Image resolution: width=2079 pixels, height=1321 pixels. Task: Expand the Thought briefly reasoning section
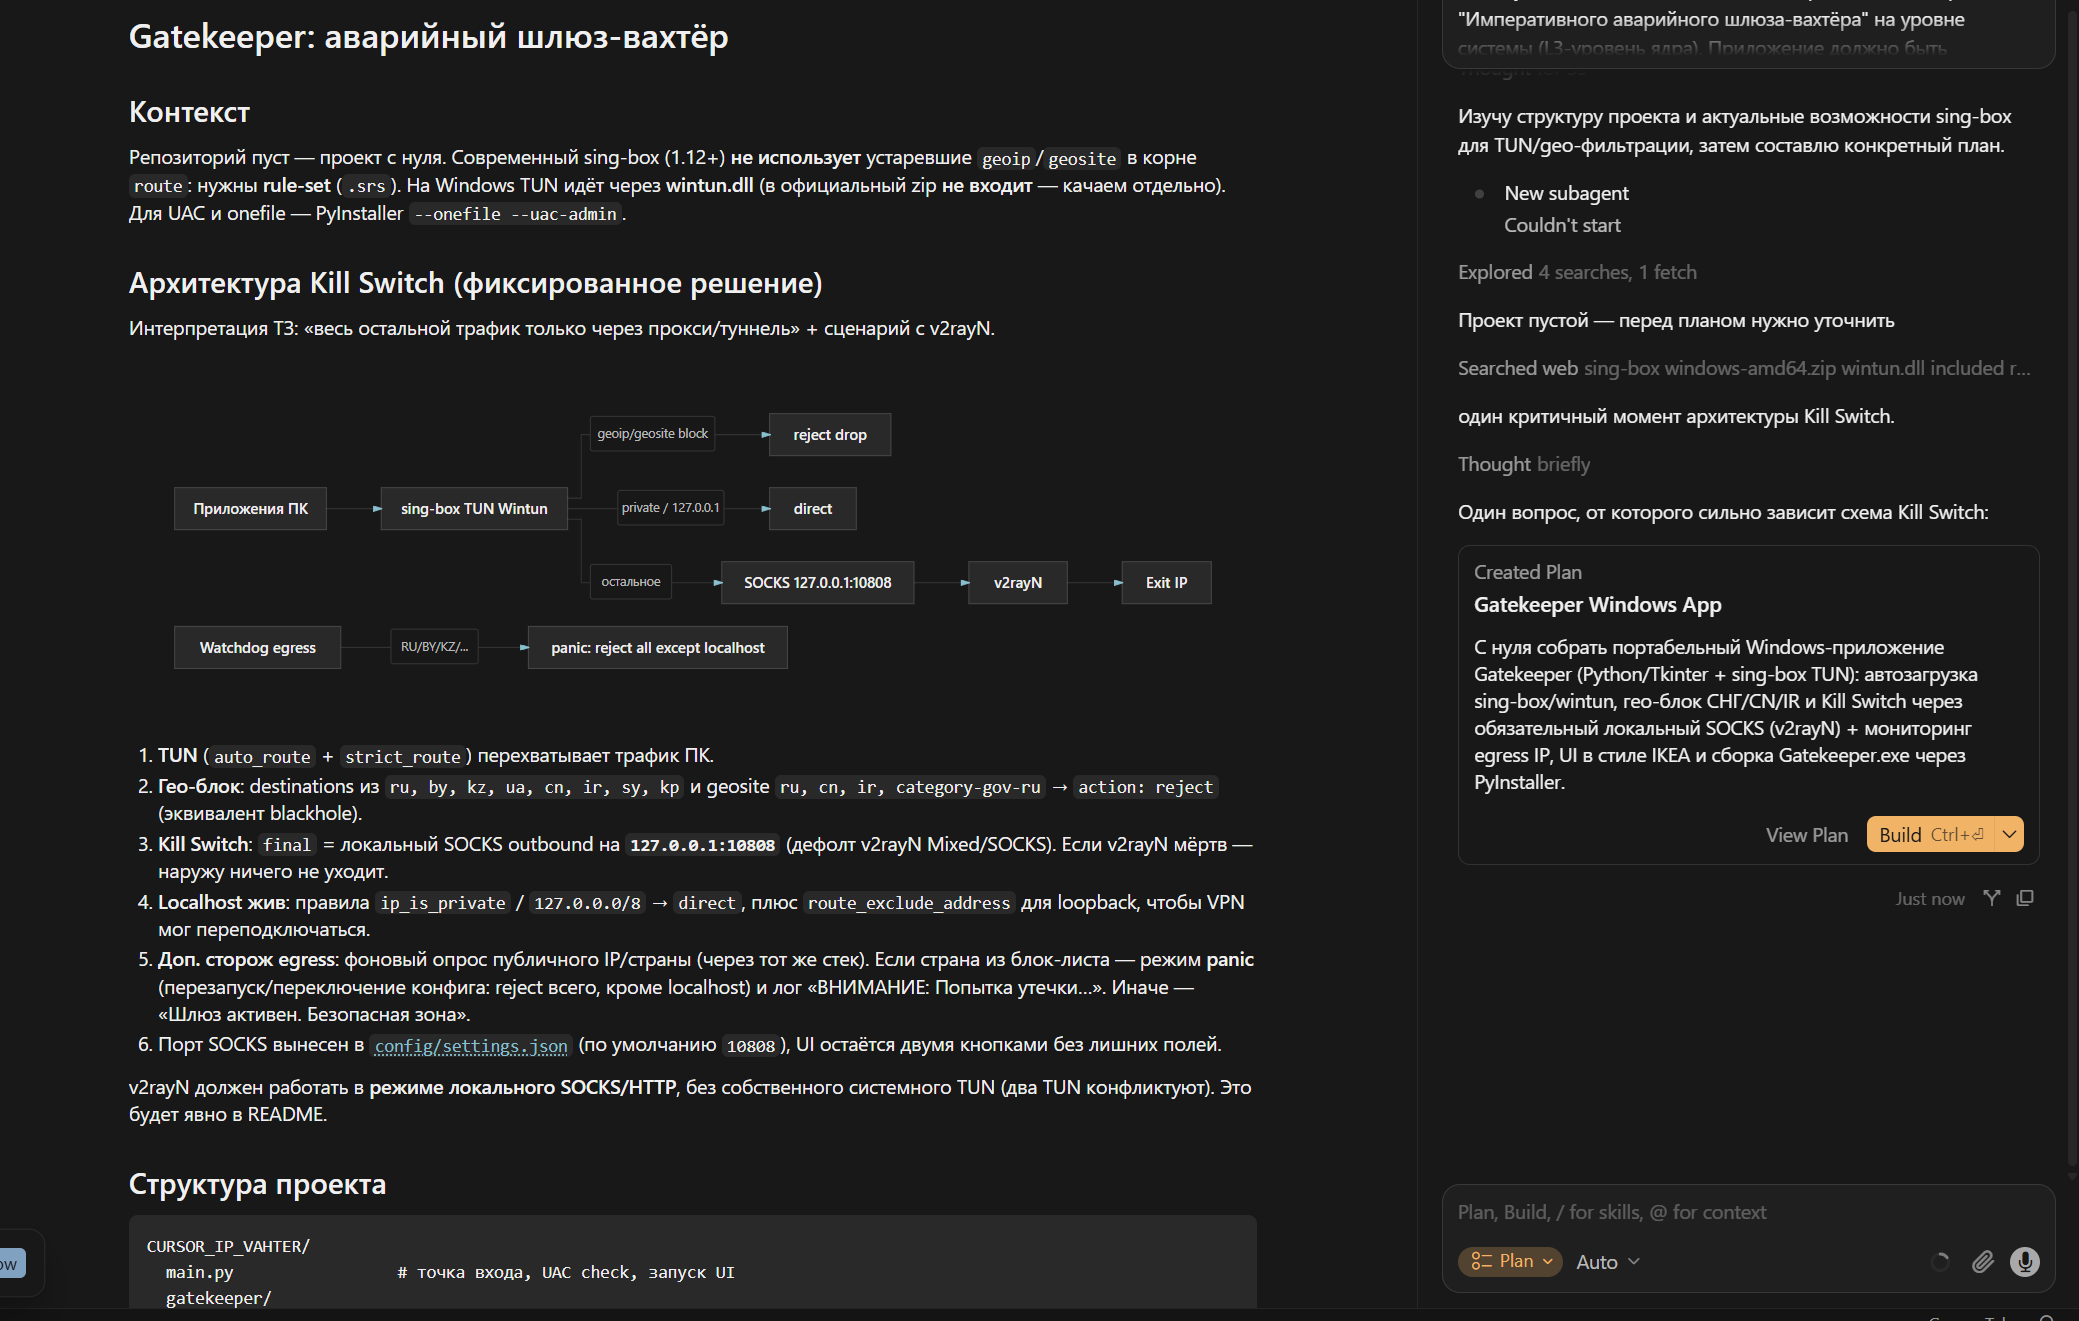tap(1523, 464)
